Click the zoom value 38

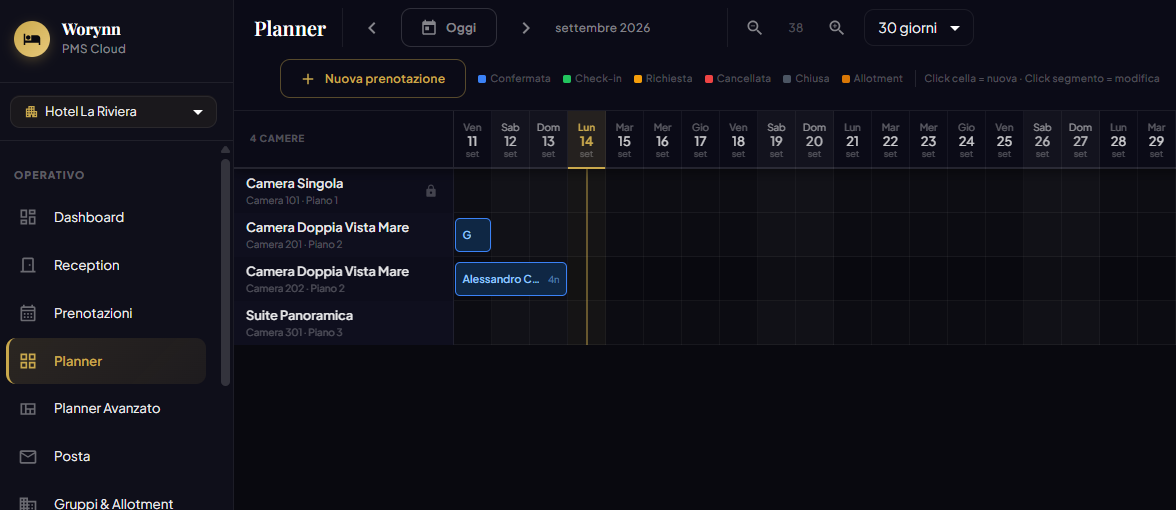point(796,28)
